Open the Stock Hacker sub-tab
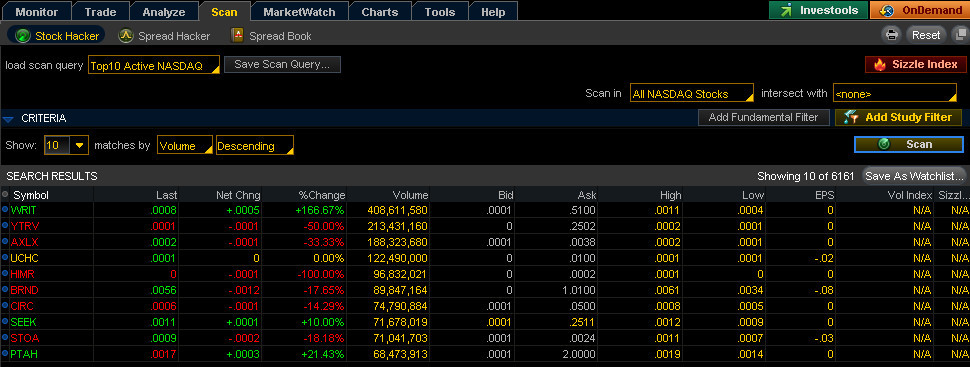The image size is (970, 367). pyautogui.click(x=56, y=36)
